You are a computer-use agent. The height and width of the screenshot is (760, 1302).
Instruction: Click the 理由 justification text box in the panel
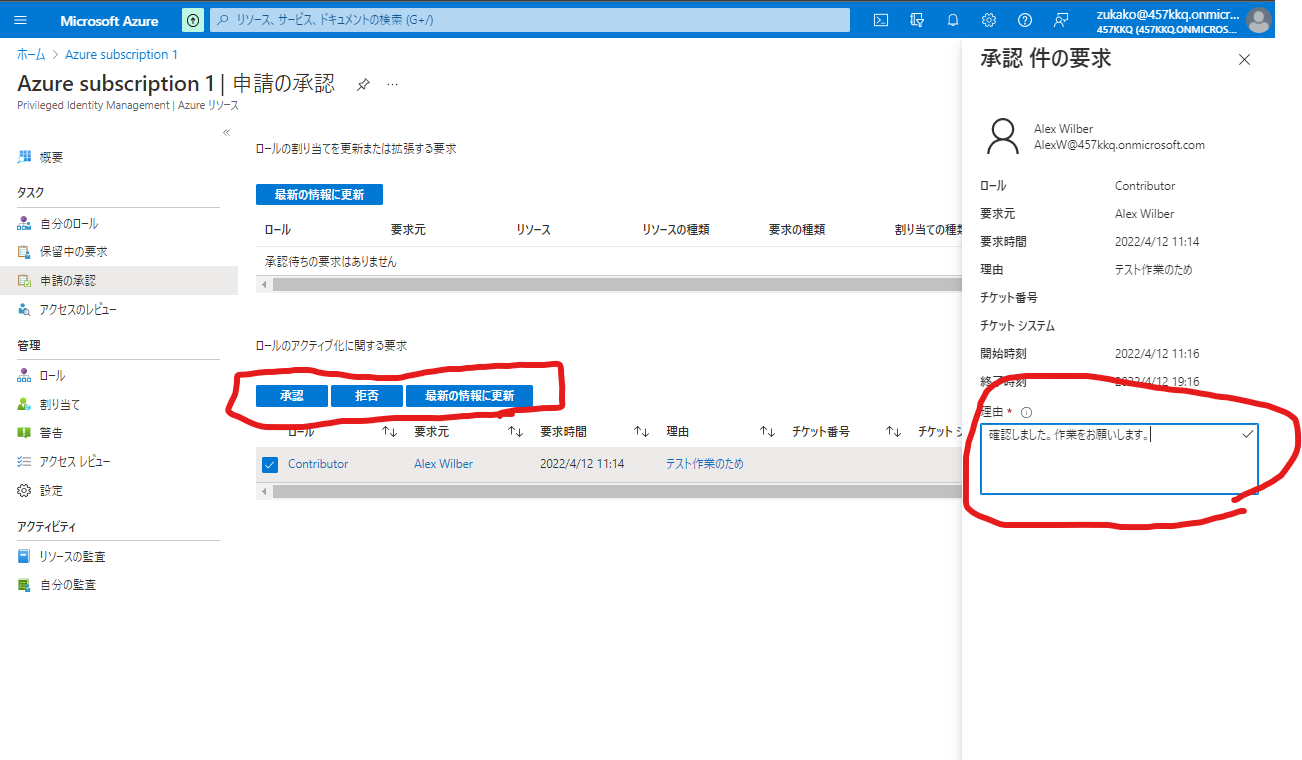point(1119,459)
